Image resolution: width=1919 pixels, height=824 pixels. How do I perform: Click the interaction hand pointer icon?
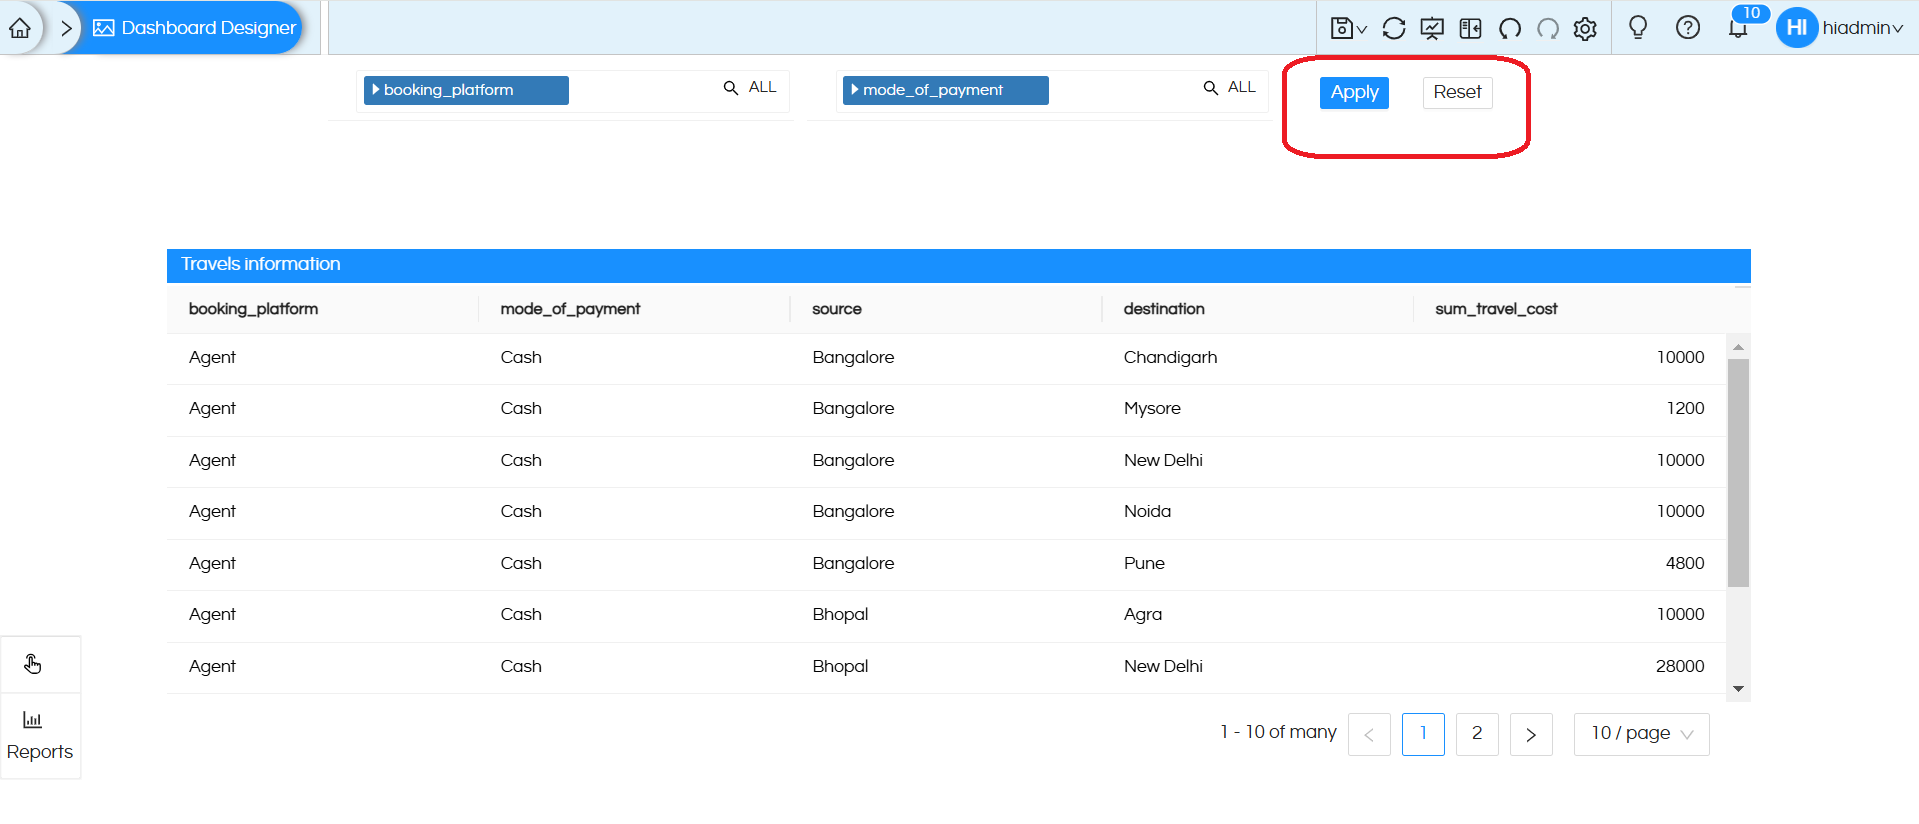coord(33,664)
